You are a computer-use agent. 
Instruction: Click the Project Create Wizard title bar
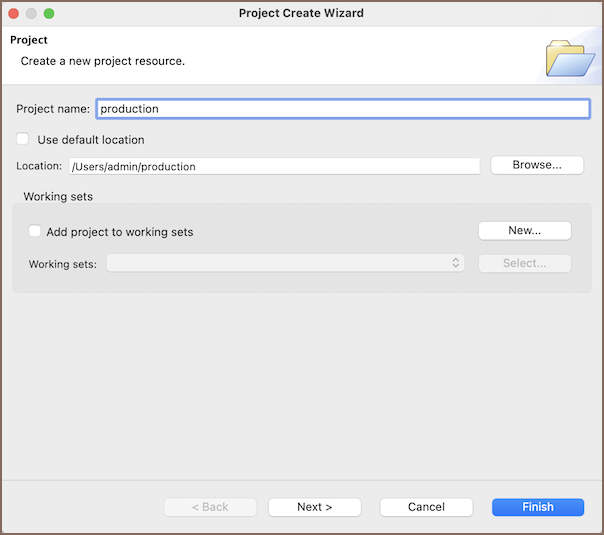click(301, 14)
